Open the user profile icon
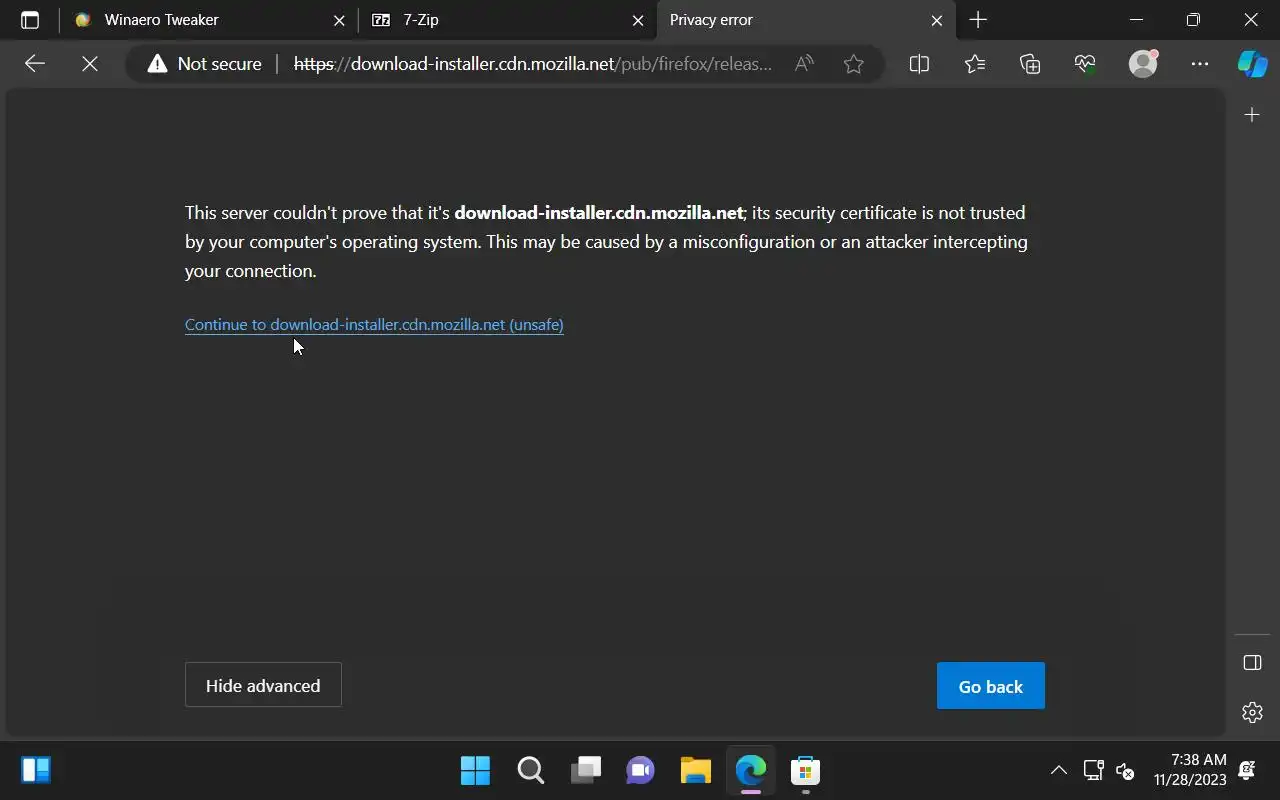The width and height of the screenshot is (1280, 800). (x=1143, y=64)
